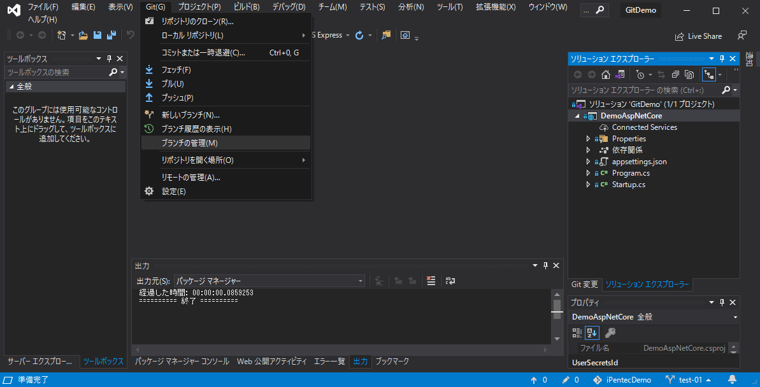
Task: Click Manage Remotes menu item
Action: click(226, 177)
